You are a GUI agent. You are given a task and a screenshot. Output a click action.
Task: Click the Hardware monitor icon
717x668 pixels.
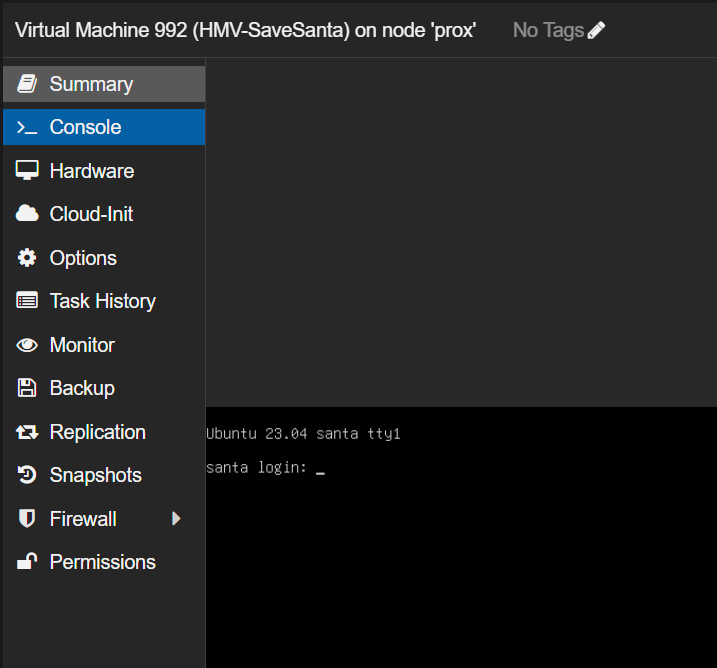point(27,171)
